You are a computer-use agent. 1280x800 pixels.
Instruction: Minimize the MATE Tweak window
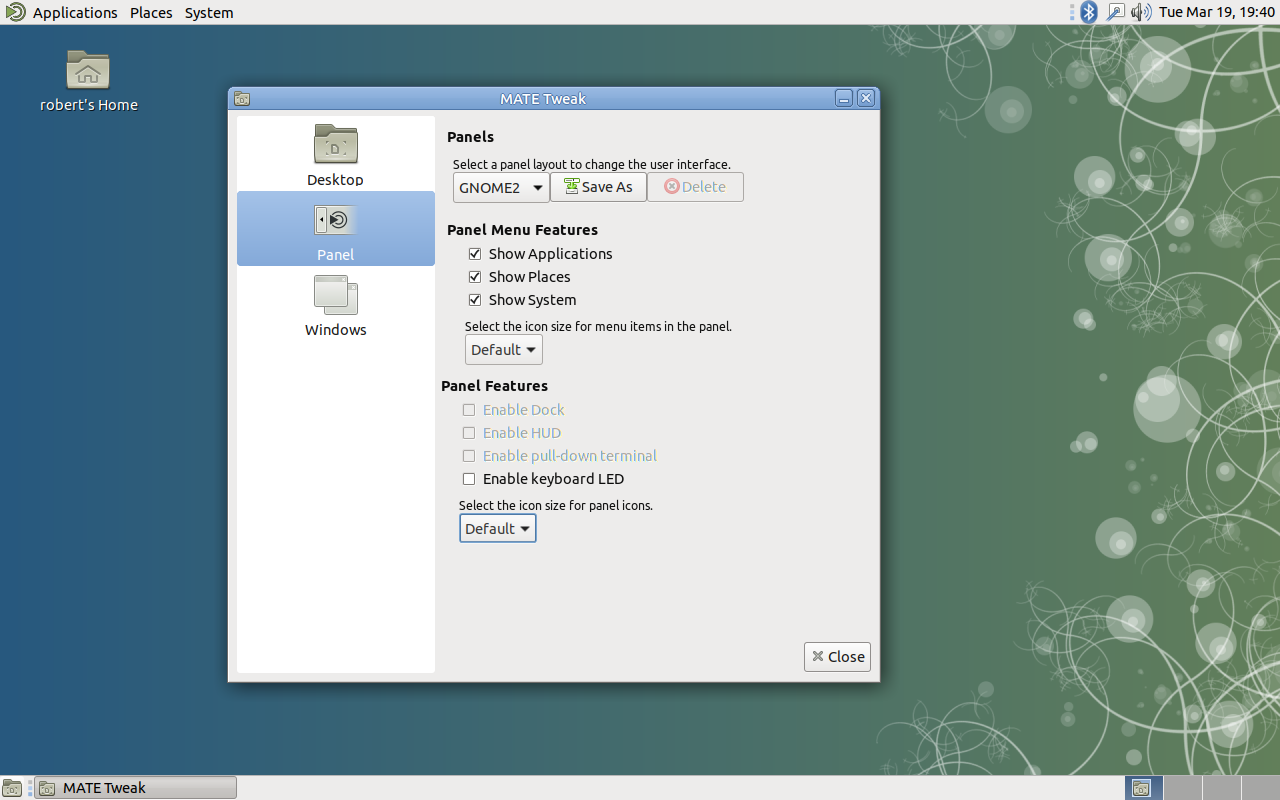[844, 98]
